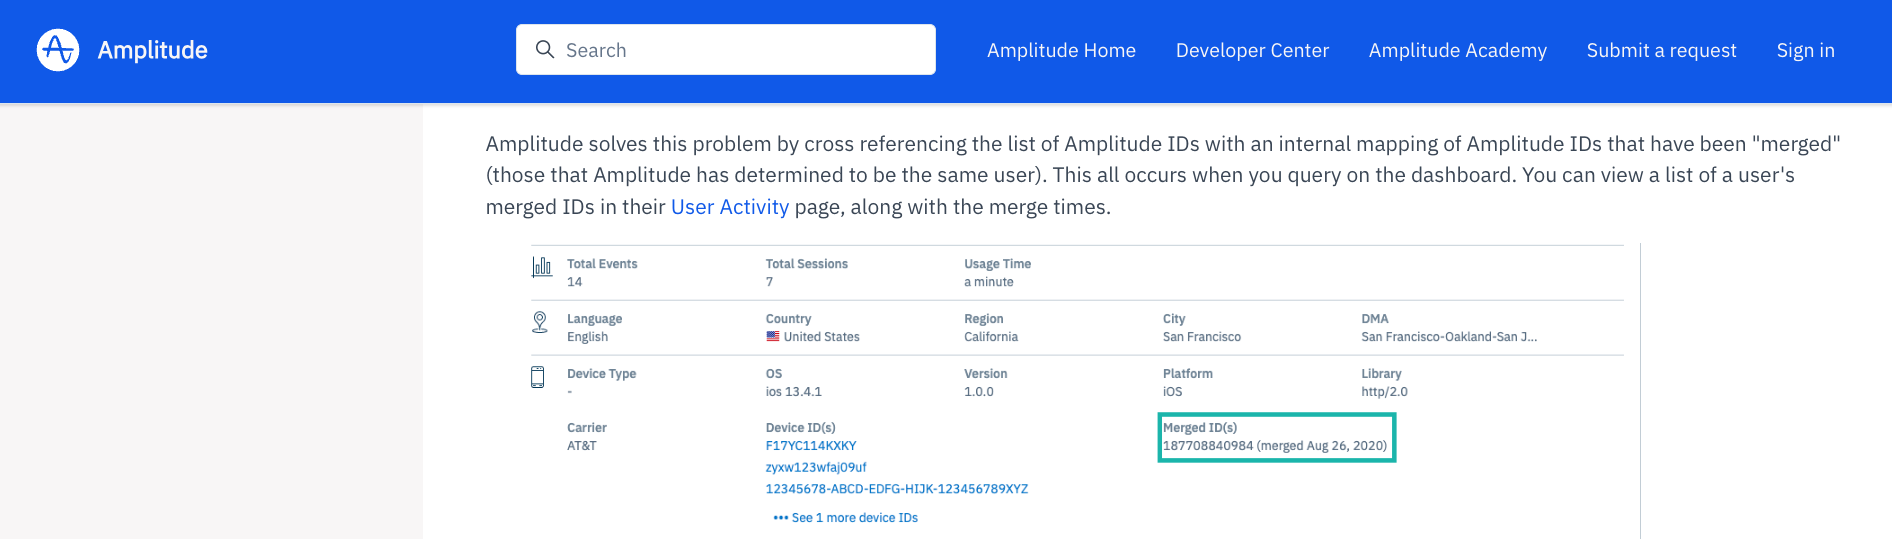Click the Language value English
Screen dimensions: 1892x539
(x=588, y=337)
